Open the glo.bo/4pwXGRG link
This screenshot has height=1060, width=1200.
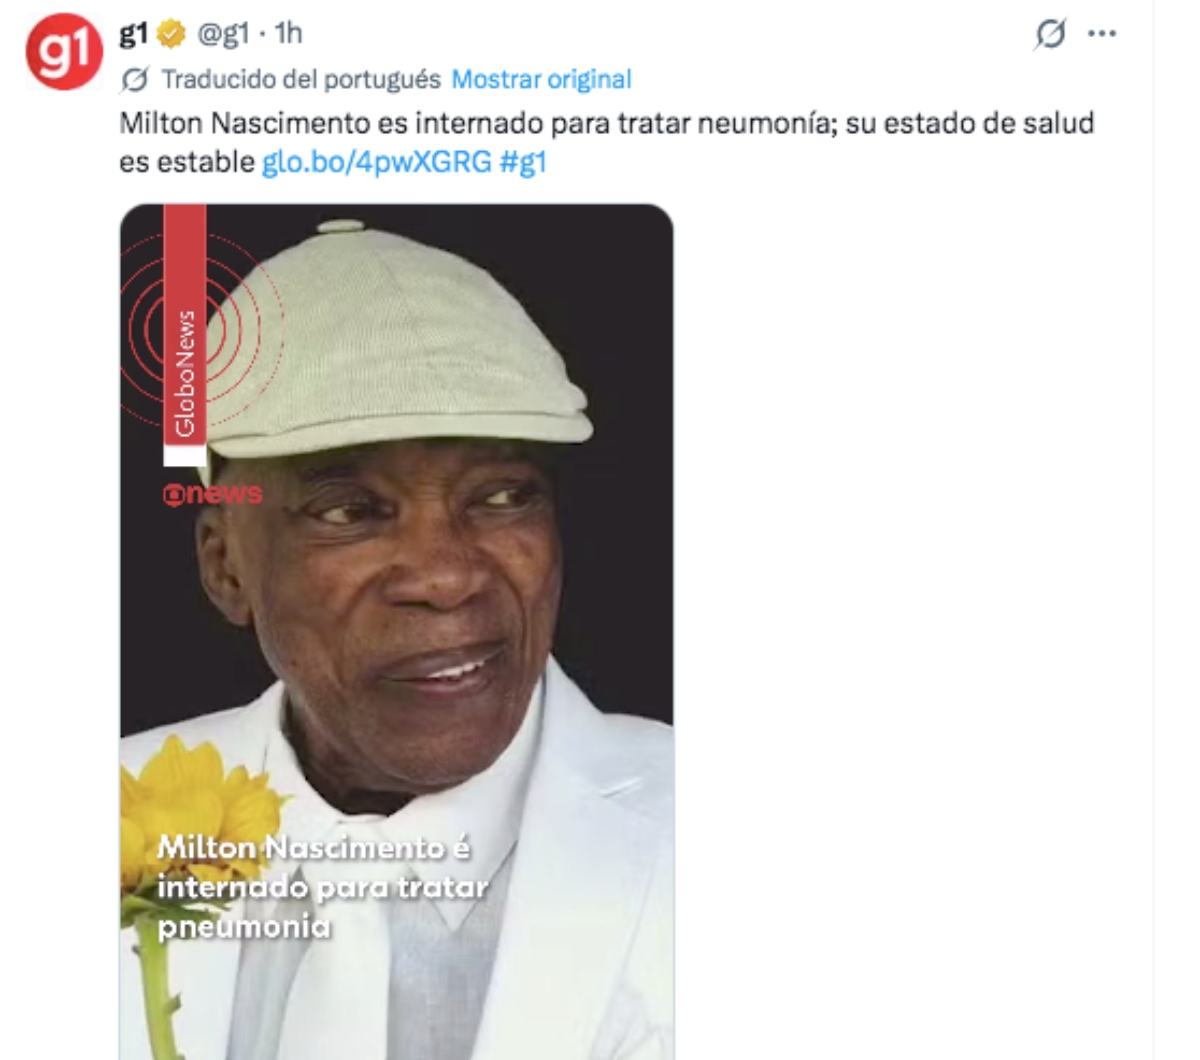click(x=376, y=161)
